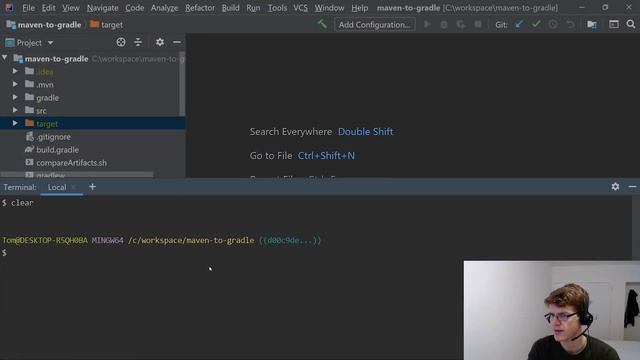Select the target folder row
This screenshot has width=640, height=360.
pyautogui.click(x=92, y=123)
